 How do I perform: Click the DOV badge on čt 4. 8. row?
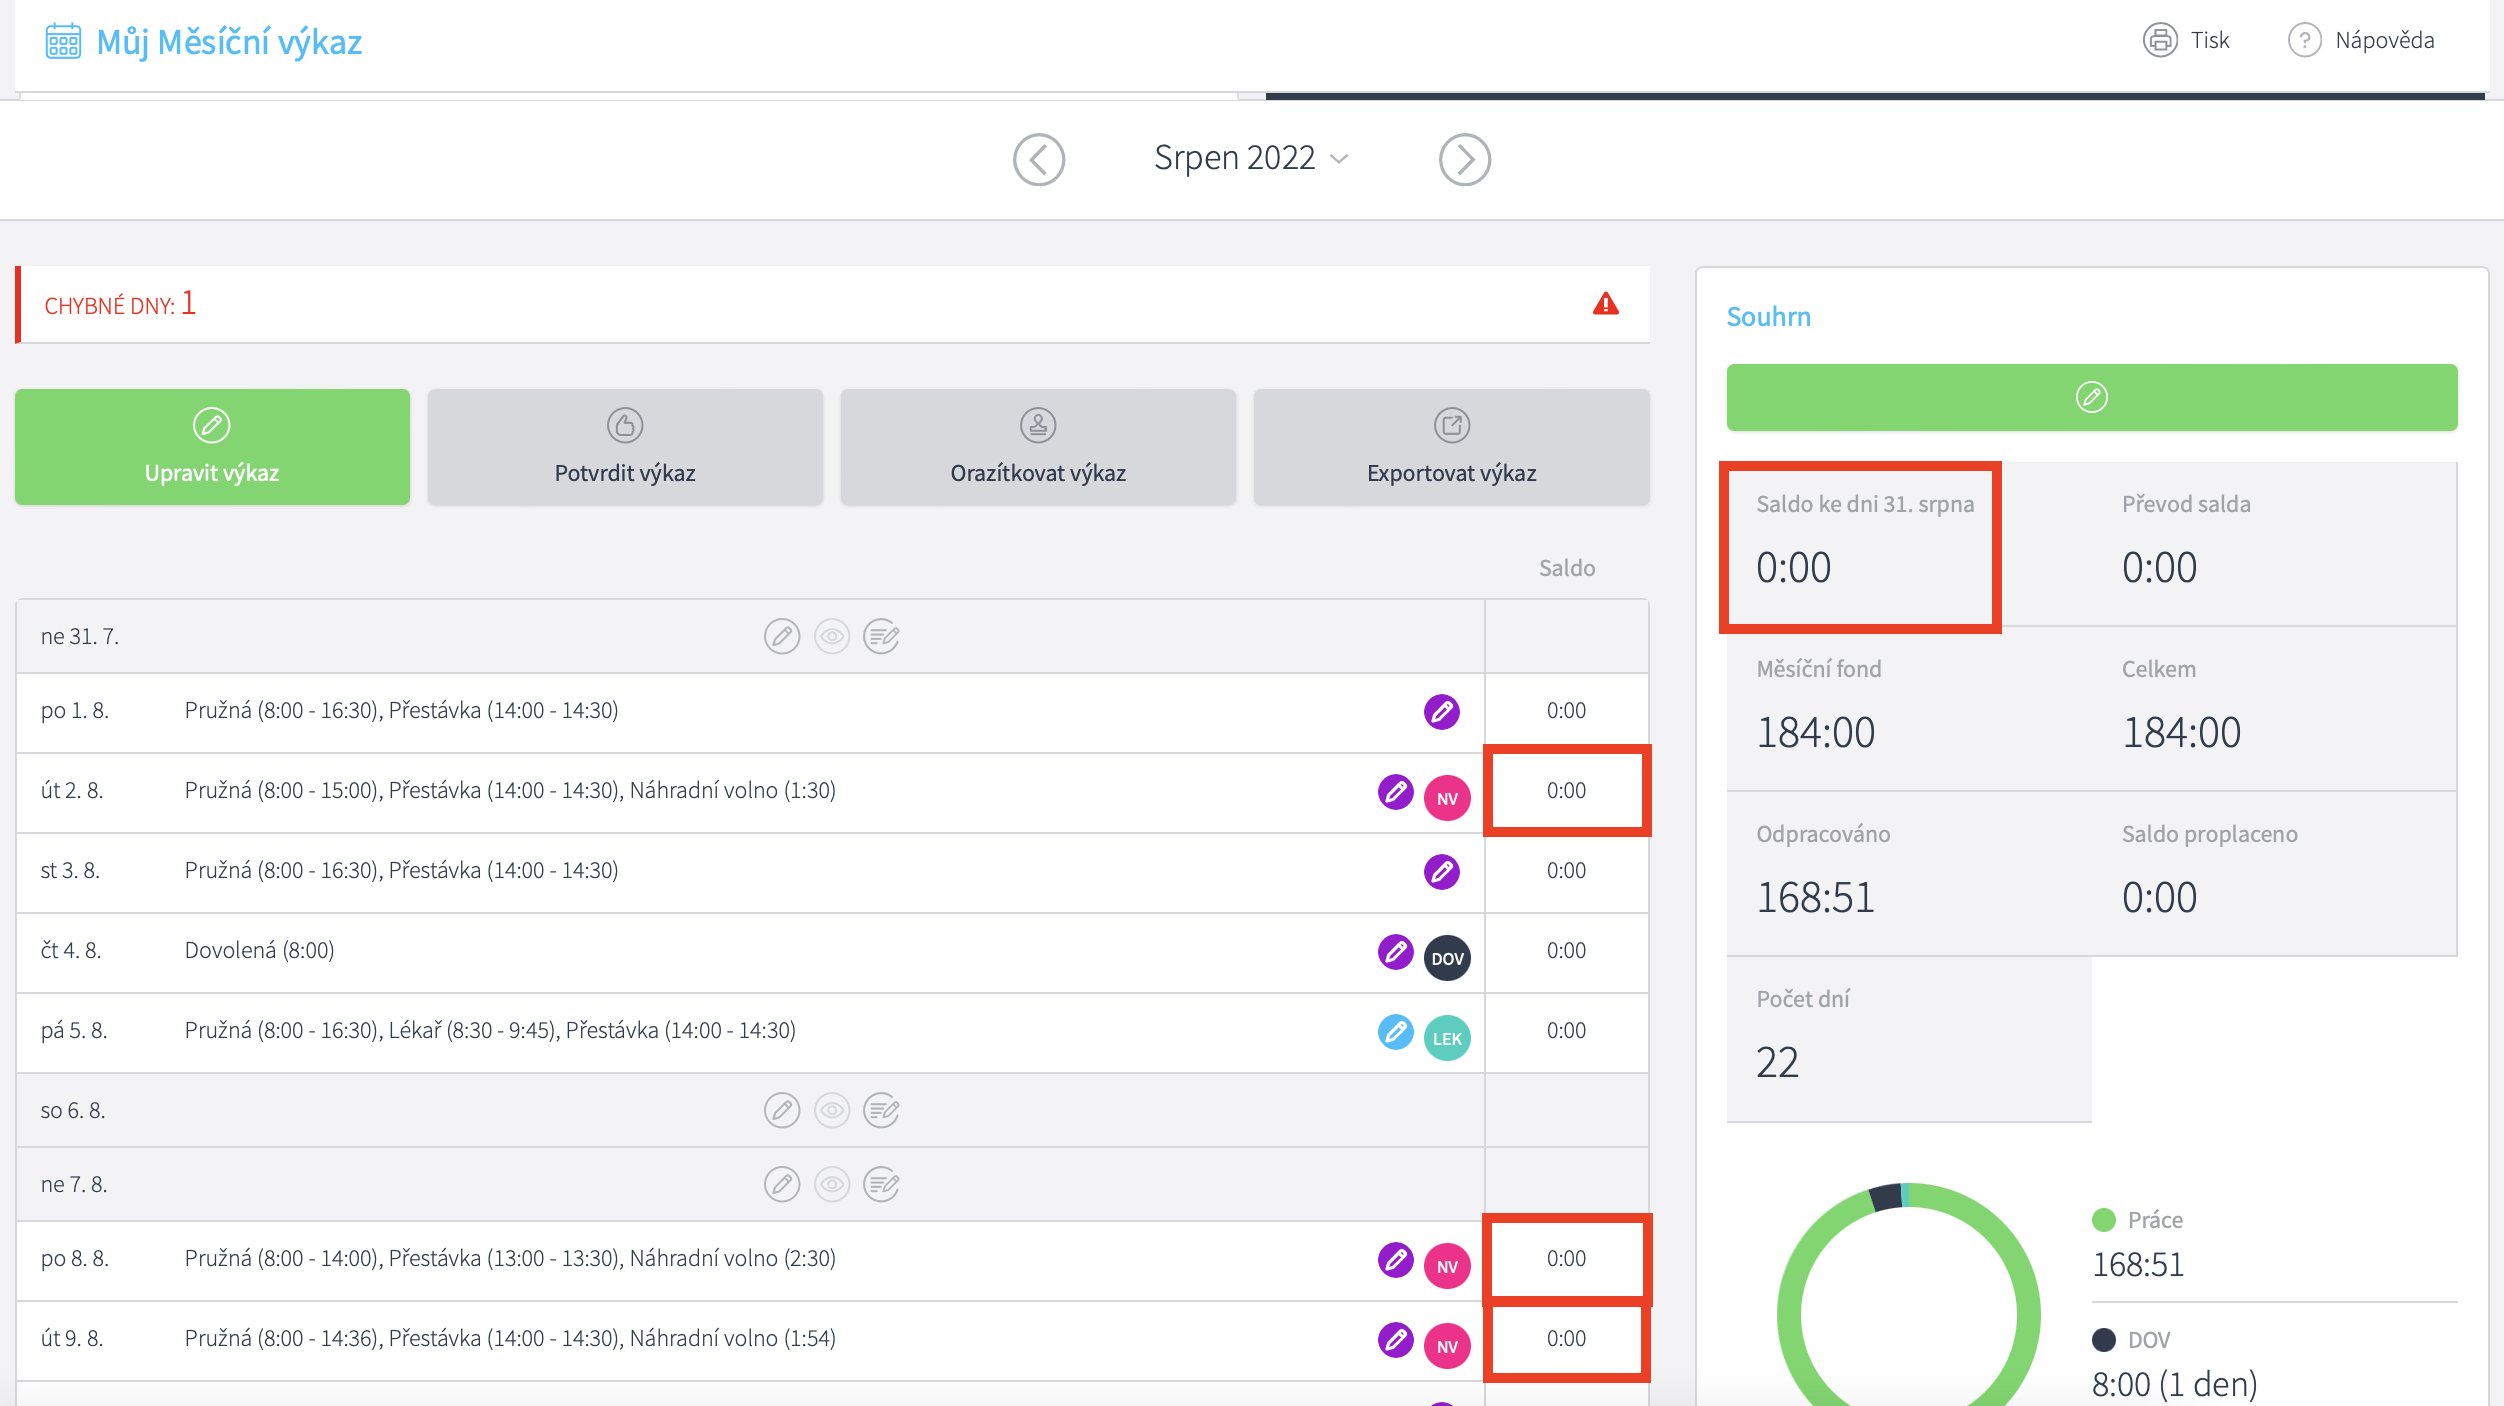click(x=1446, y=958)
